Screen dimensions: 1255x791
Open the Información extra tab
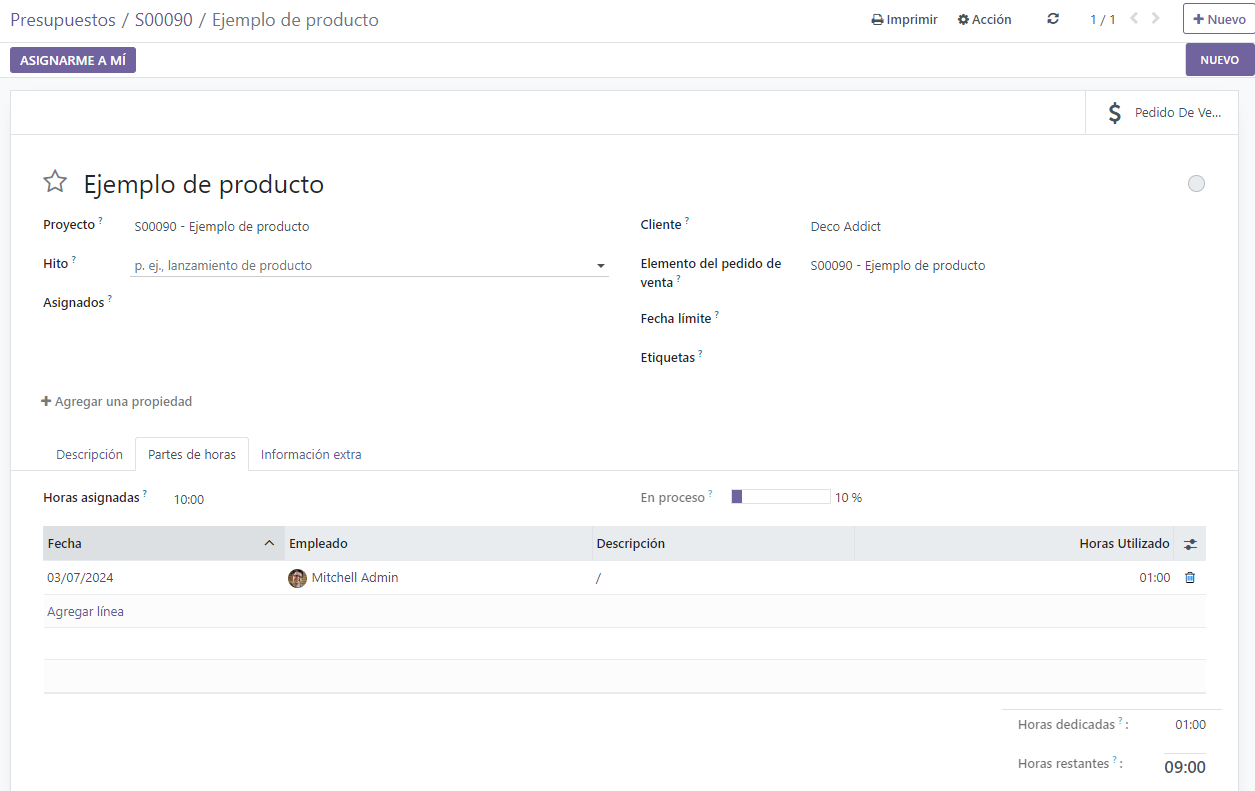tap(310, 454)
